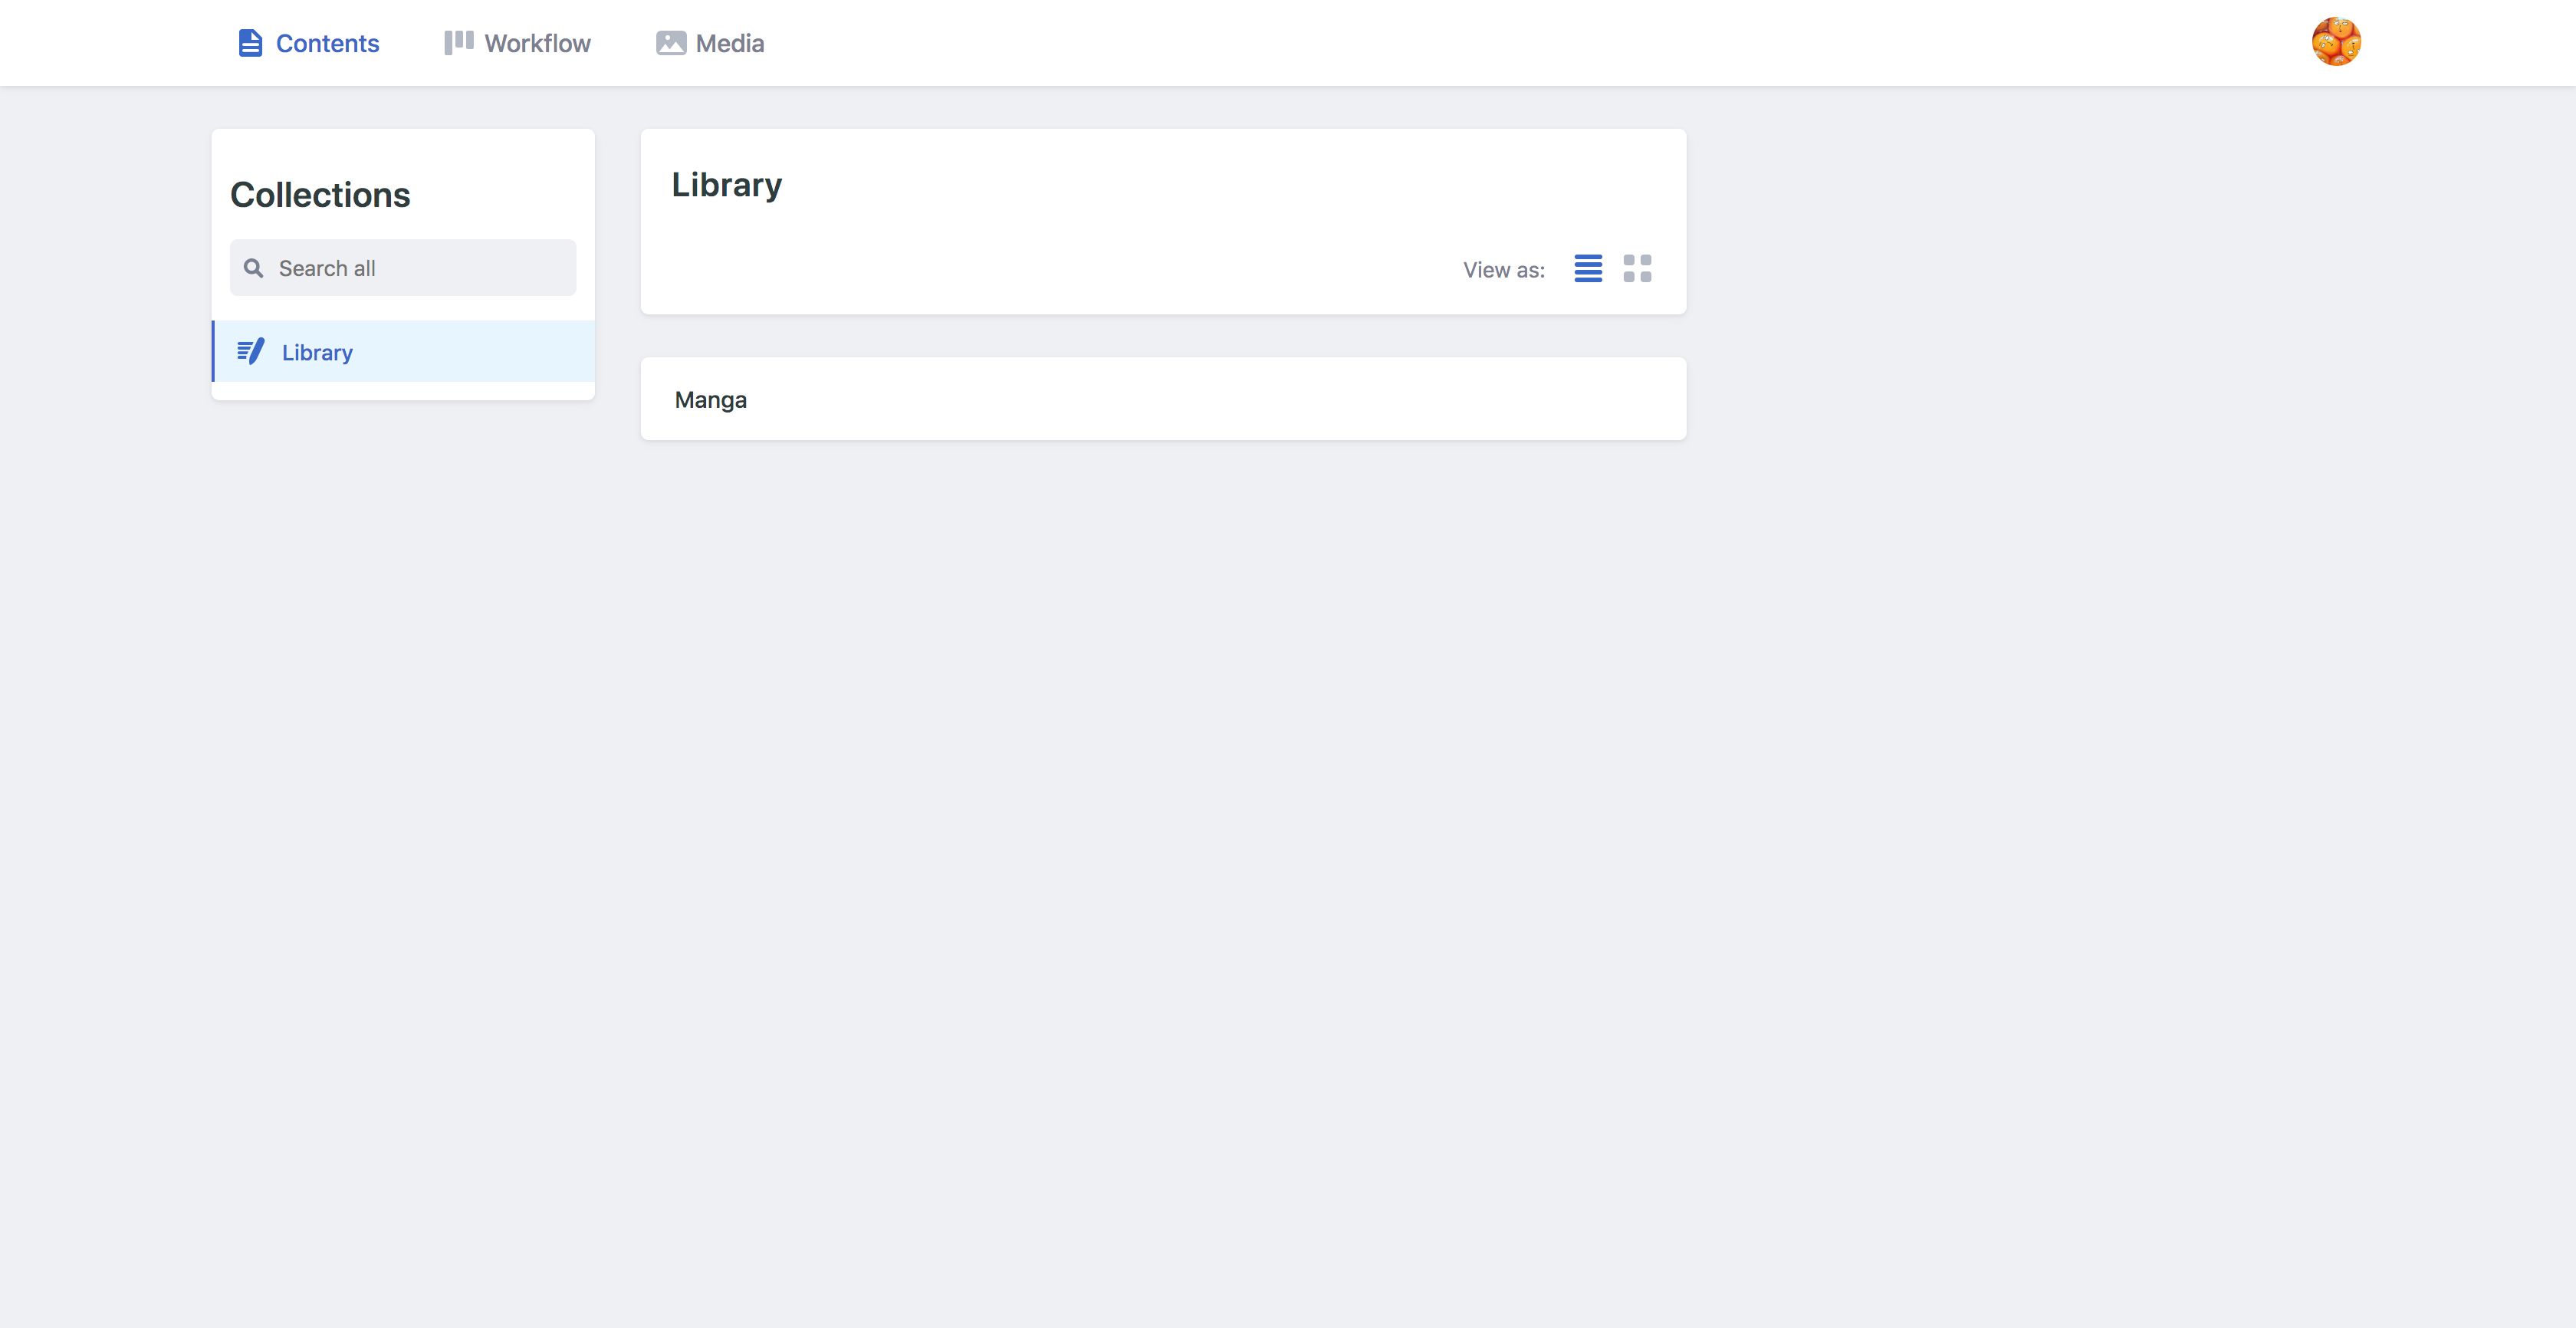Click the Workflow kanban board icon
Screen dimensions: 2576x1328
click(458, 42)
